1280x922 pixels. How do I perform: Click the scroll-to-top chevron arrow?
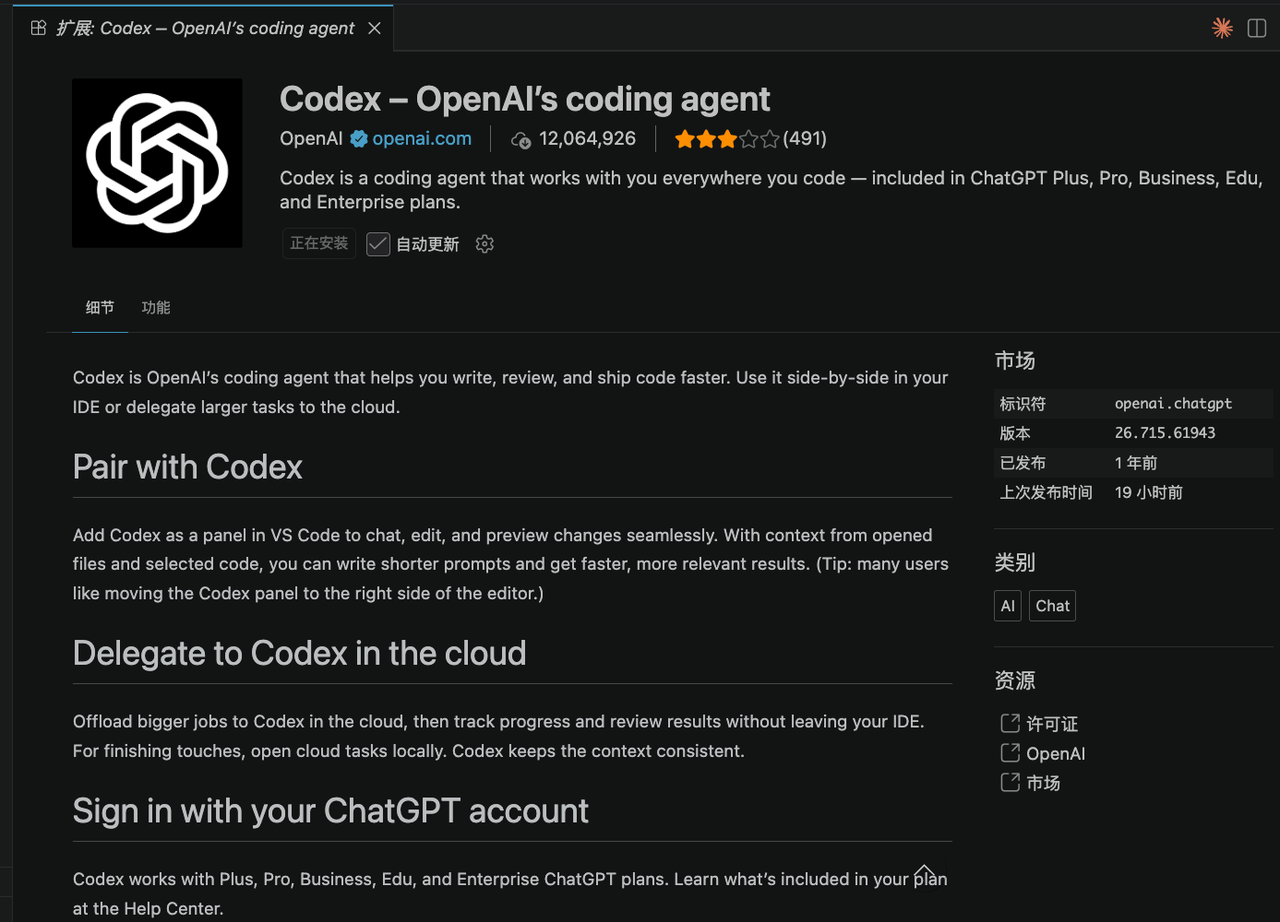tap(925, 873)
